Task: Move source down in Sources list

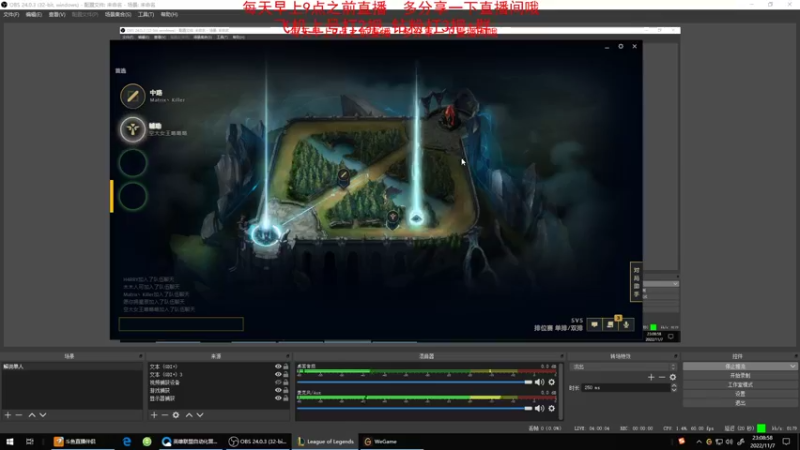Action: [200, 415]
